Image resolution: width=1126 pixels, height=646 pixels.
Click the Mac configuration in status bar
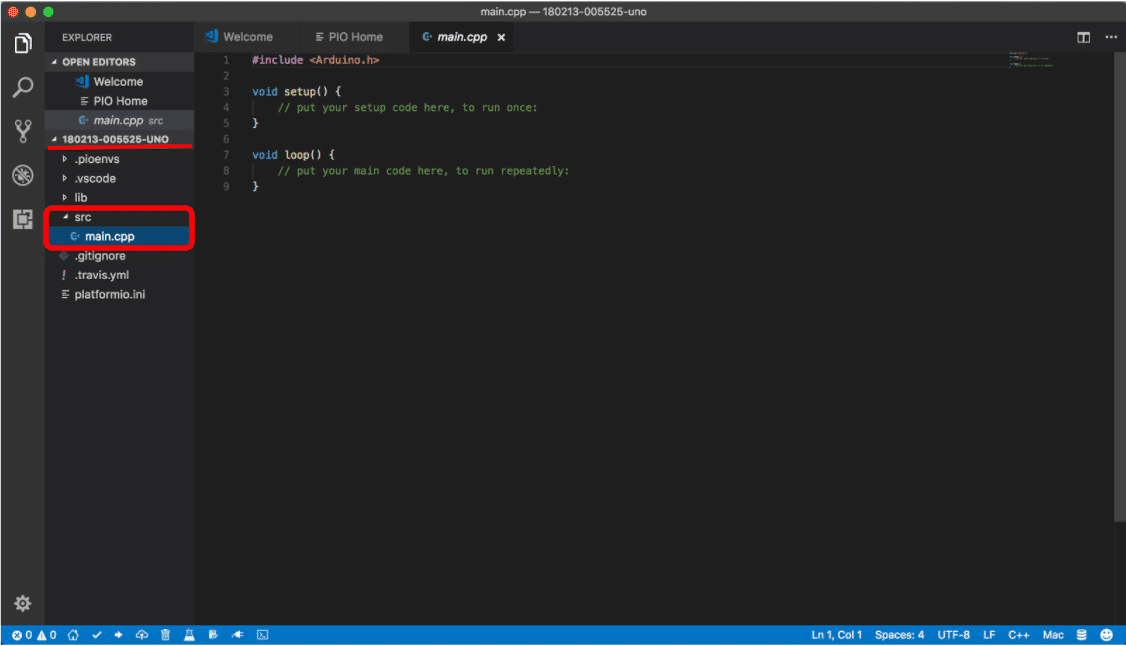(x=1053, y=635)
